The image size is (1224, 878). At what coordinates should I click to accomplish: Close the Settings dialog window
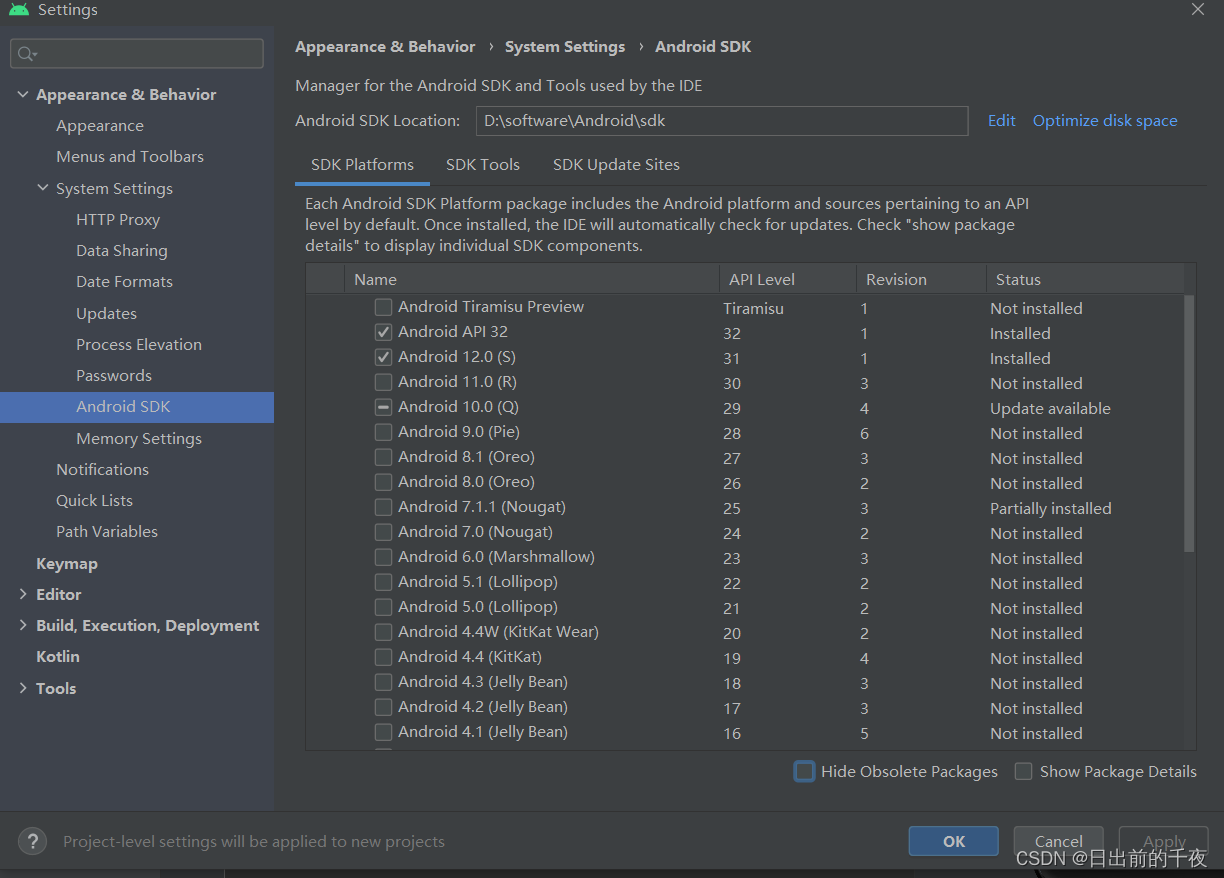pyautogui.click(x=1197, y=9)
